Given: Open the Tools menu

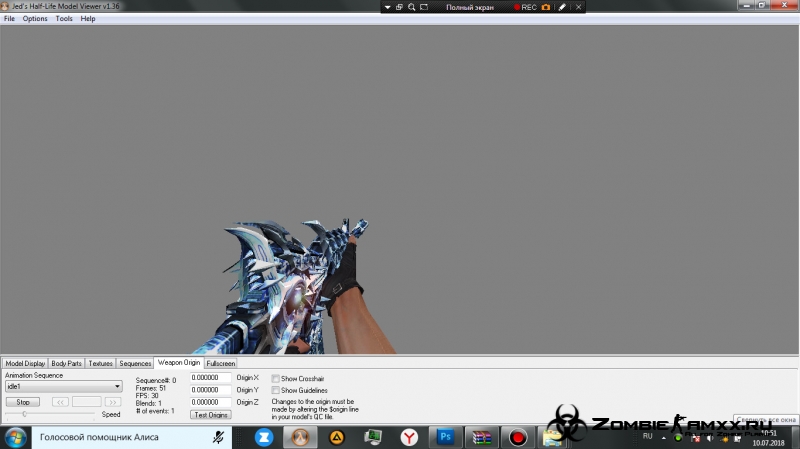Looking at the screenshot, I should (64, 18).
